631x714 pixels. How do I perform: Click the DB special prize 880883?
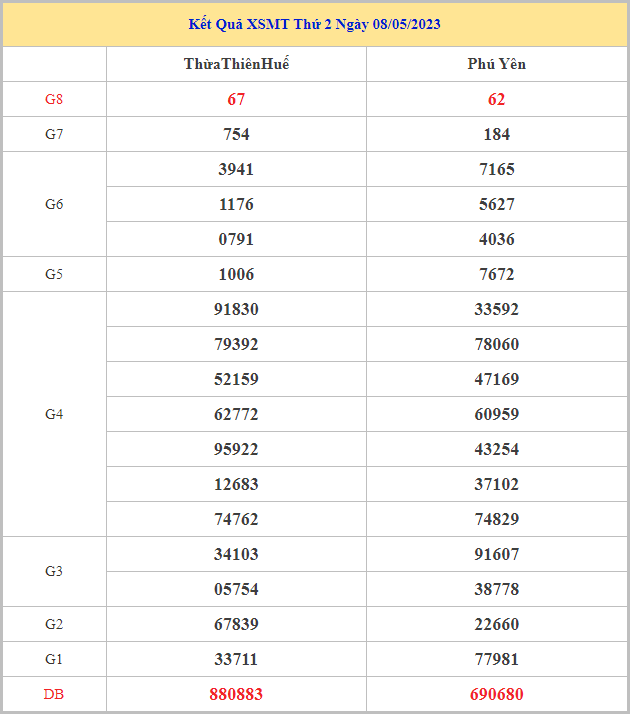[236, 694]
